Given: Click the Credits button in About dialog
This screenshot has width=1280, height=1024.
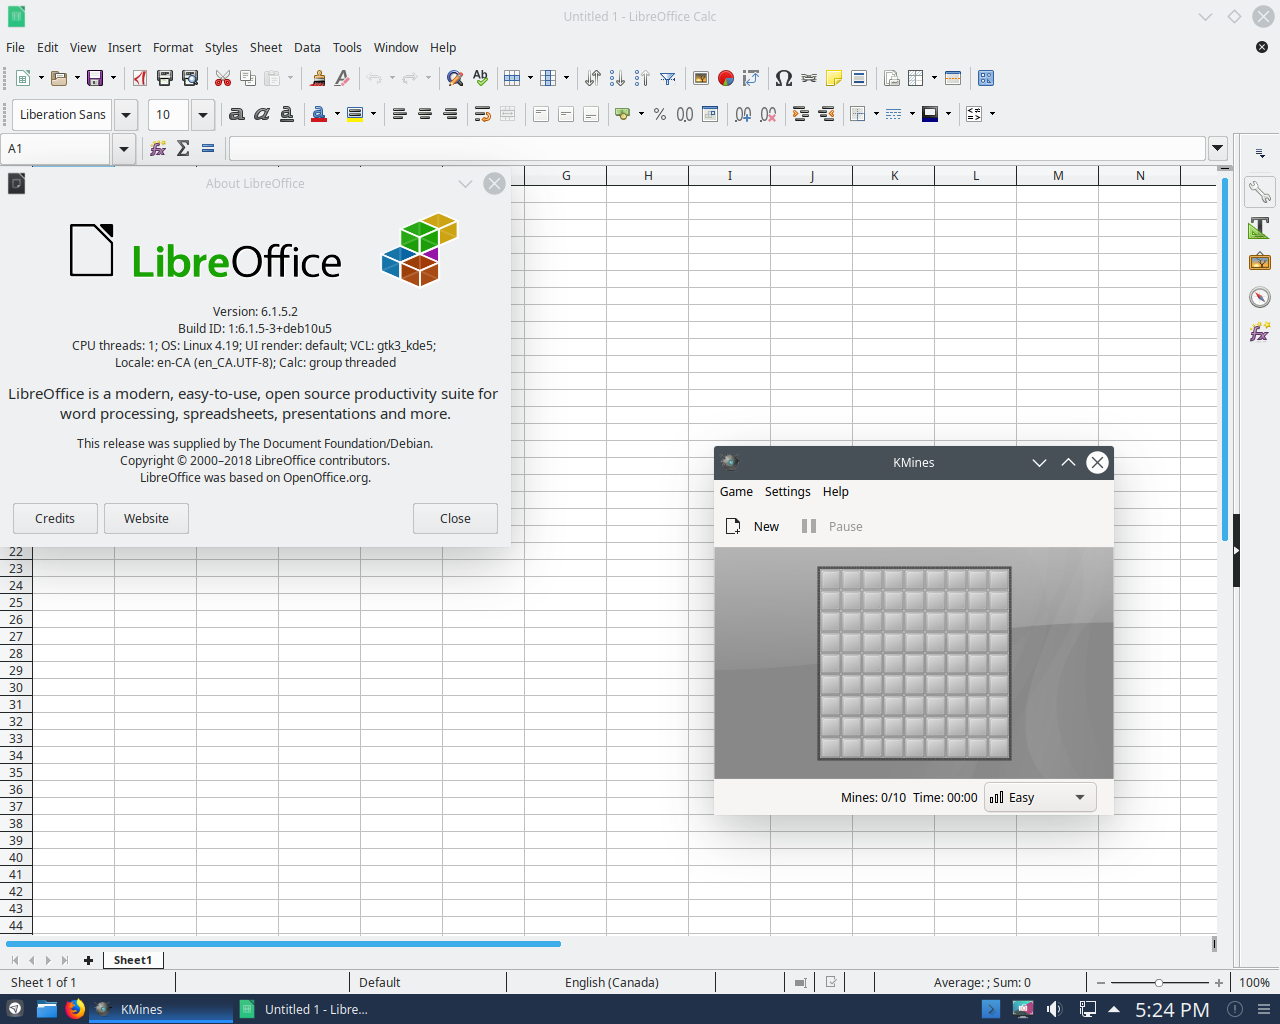Looking at the screenshot, I should coord(55,518).
